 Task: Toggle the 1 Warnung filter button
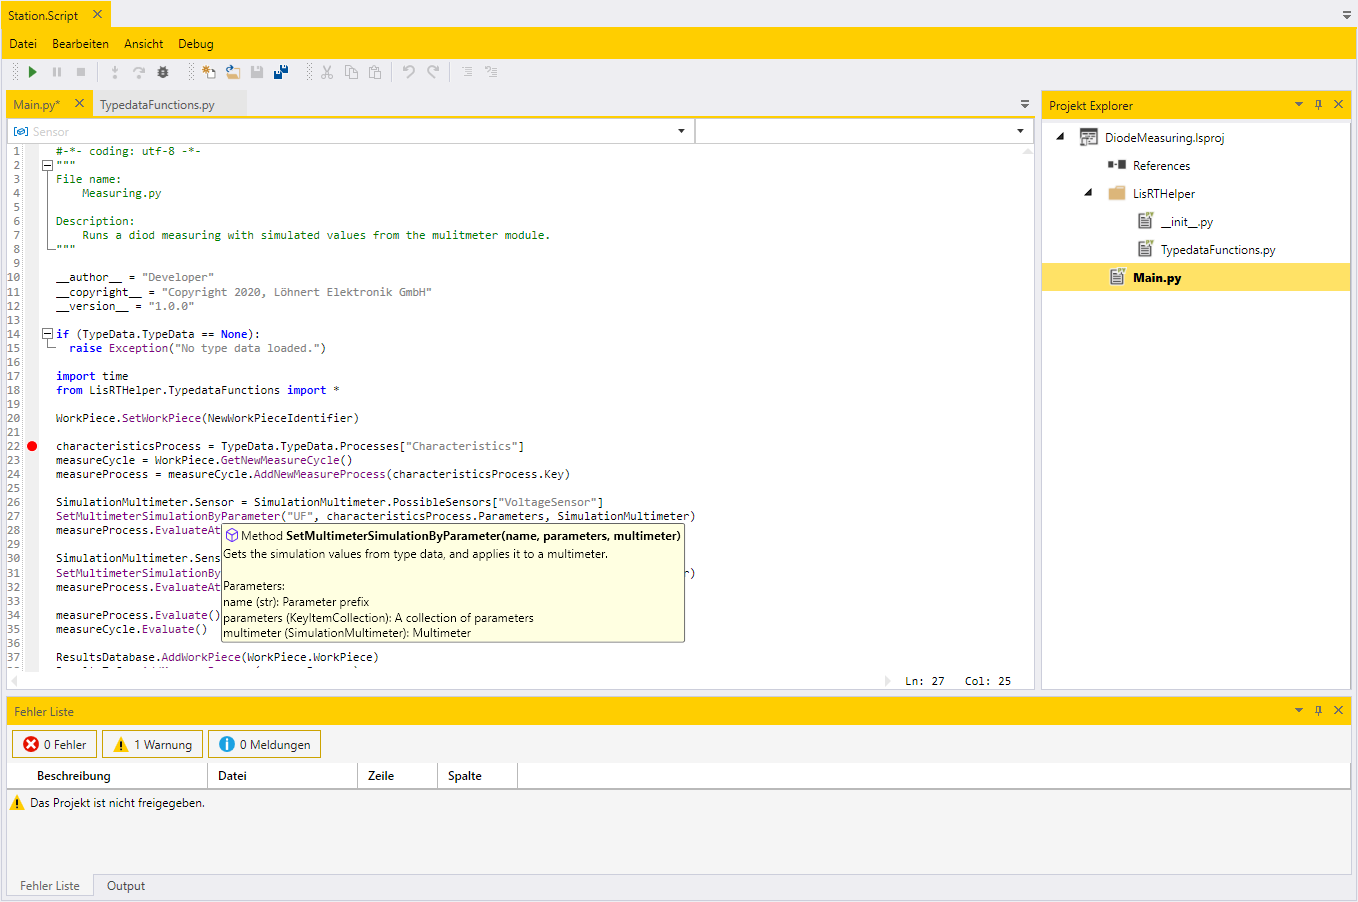[x=153, y=745]
